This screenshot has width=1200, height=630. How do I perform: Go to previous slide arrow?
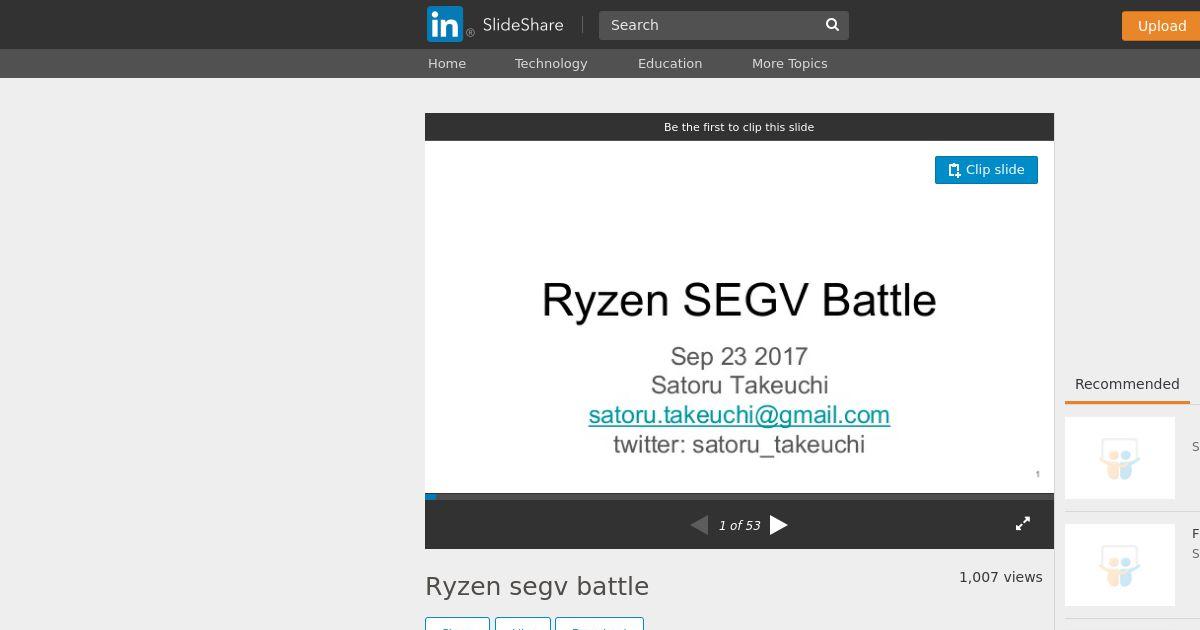tap(699, 525)
